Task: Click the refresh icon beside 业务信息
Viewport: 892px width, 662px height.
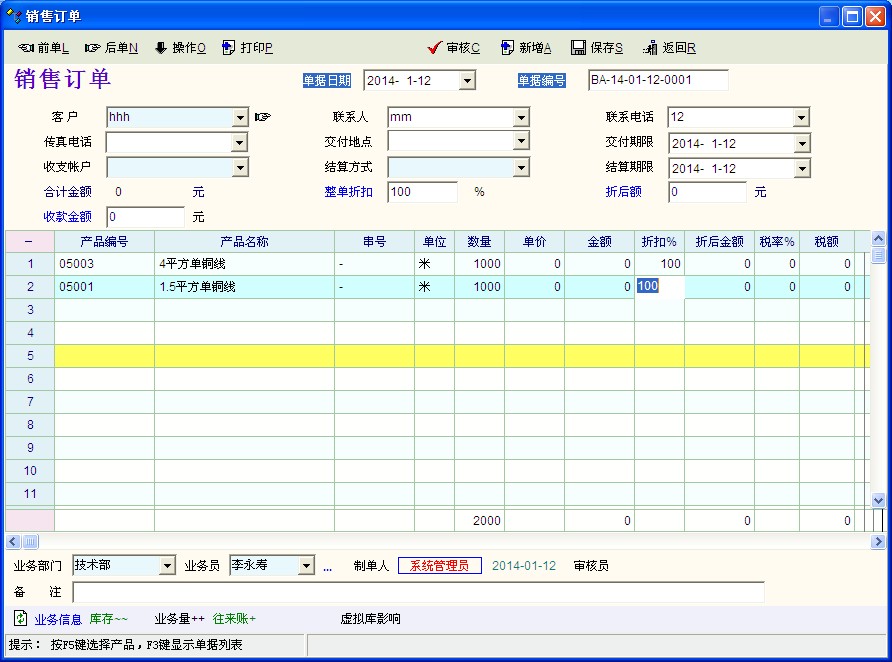Action: [20, 619]
